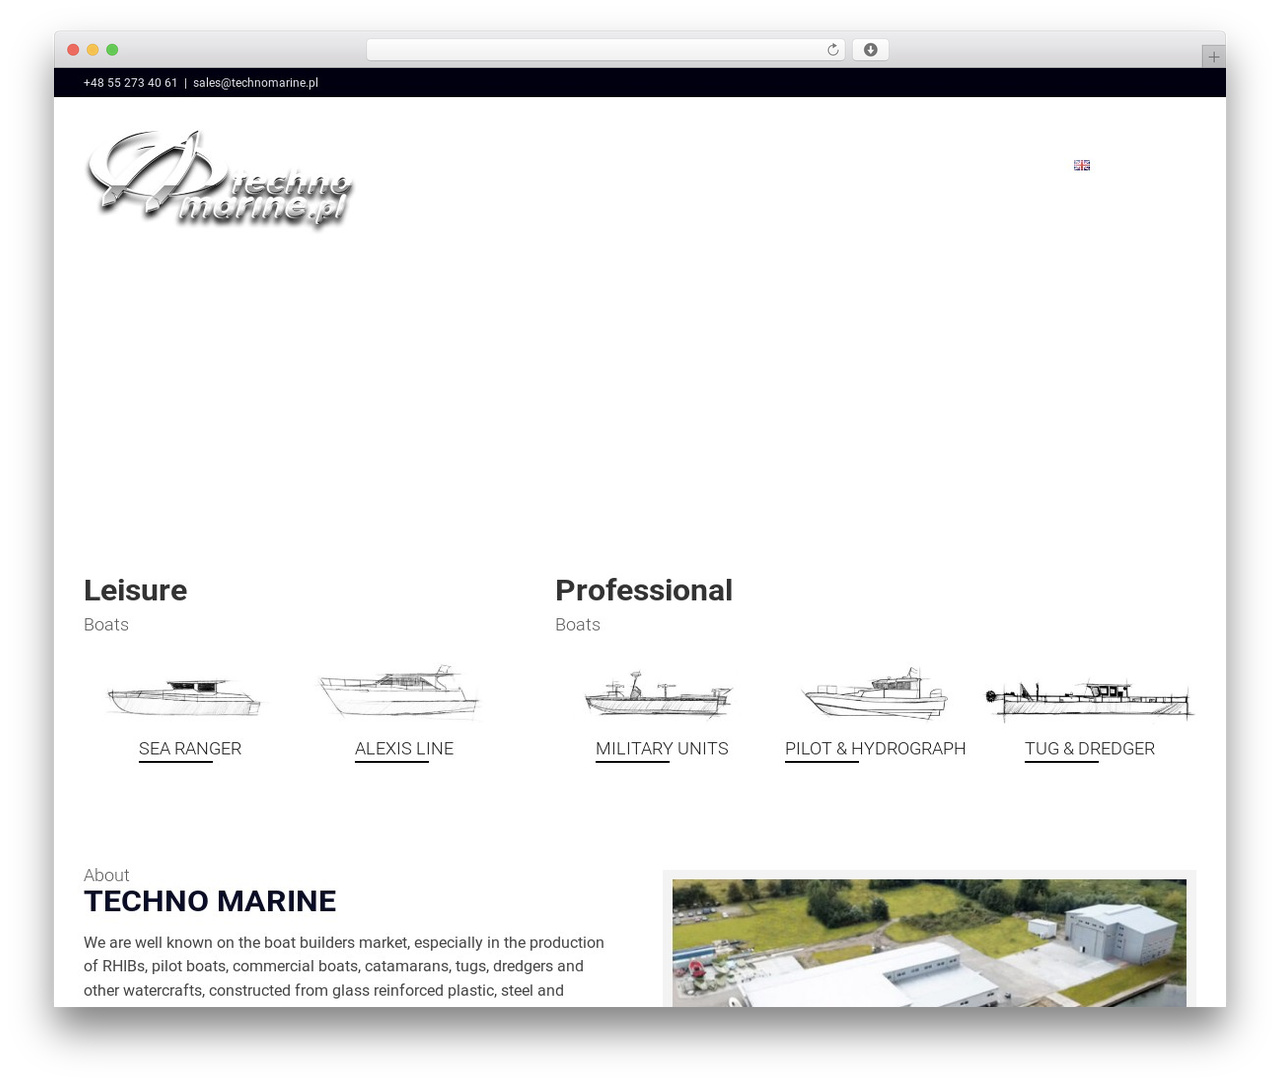Open the TUG & DREDGER link
The width and height of the screenshot is (1280, 1084).
pyautogui.click(x=1090, y=749)
